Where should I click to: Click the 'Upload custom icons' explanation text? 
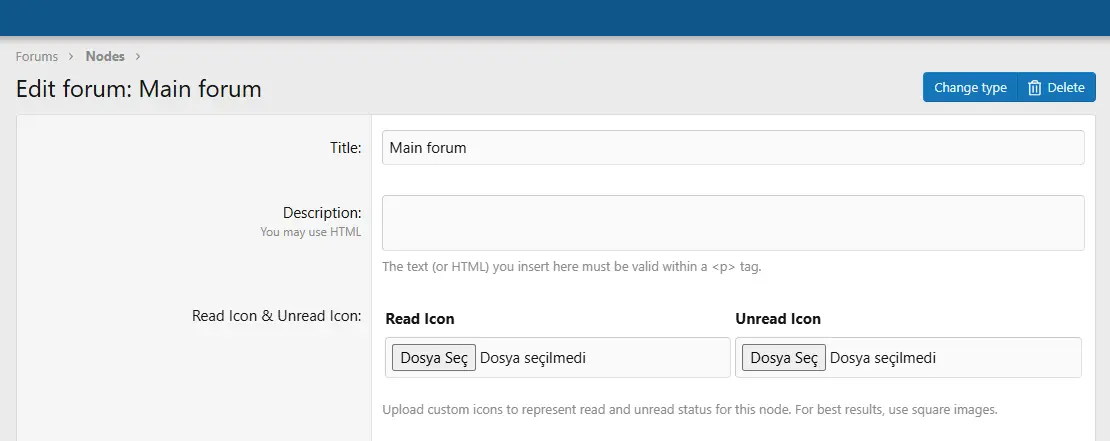click(690, 410)
